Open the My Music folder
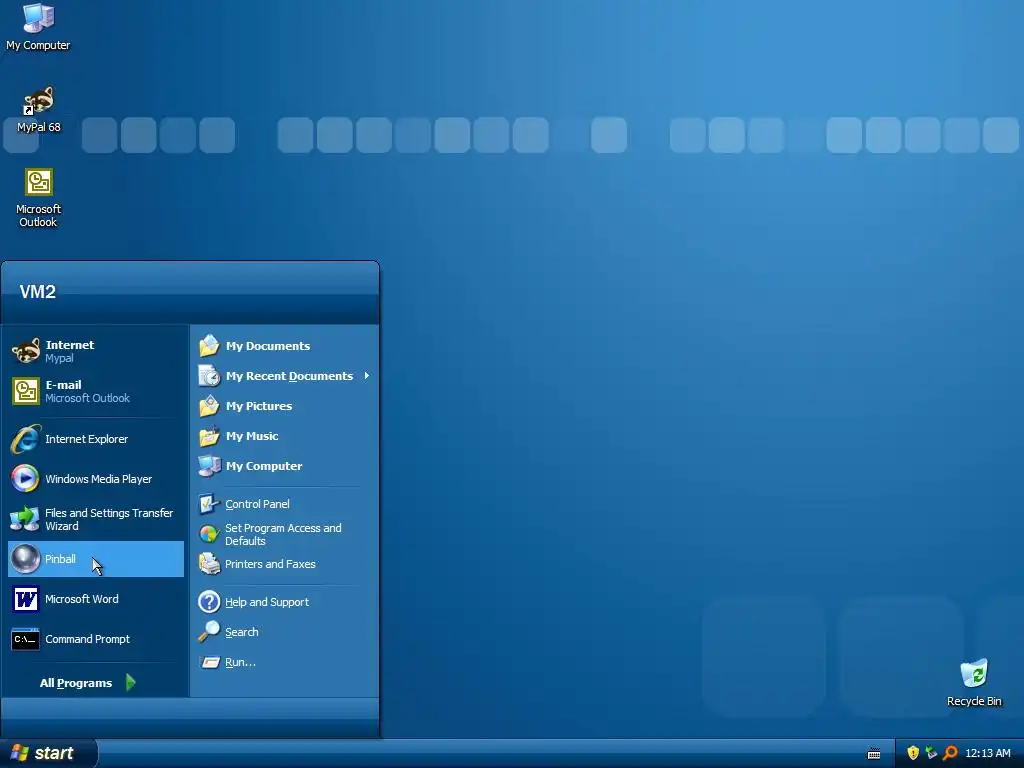The height and width of the screenshot is (768, 1024). (285, 436)
